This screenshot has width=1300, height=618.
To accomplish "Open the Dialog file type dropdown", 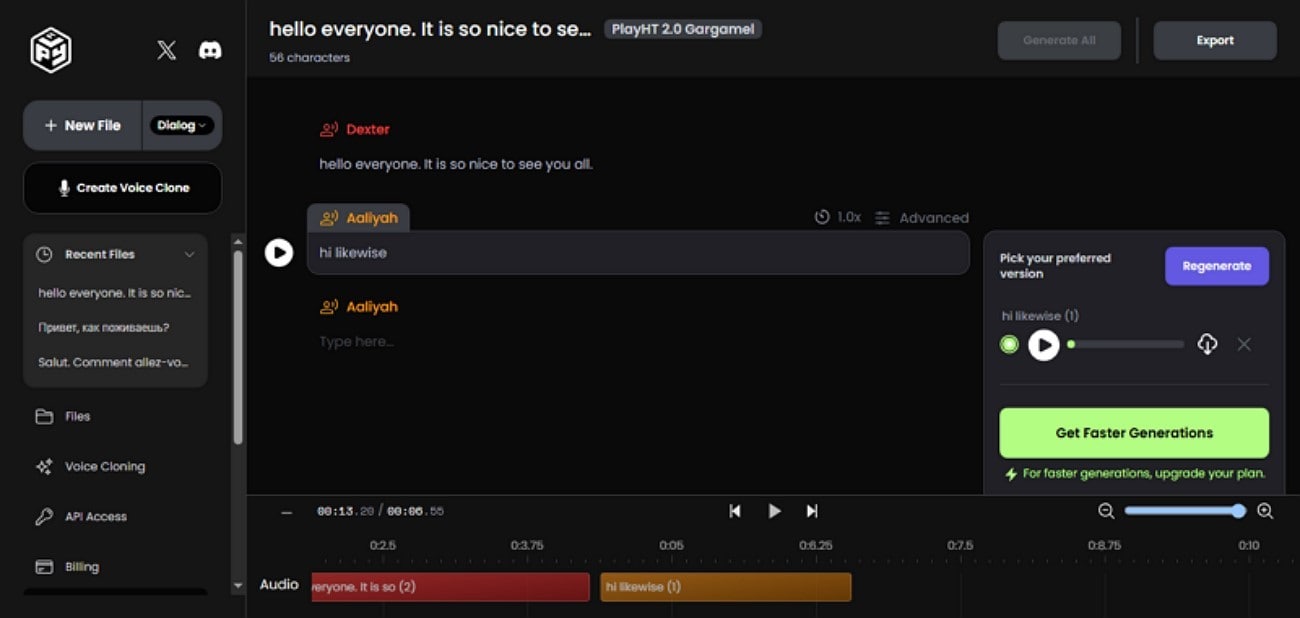I will [181, 125].
